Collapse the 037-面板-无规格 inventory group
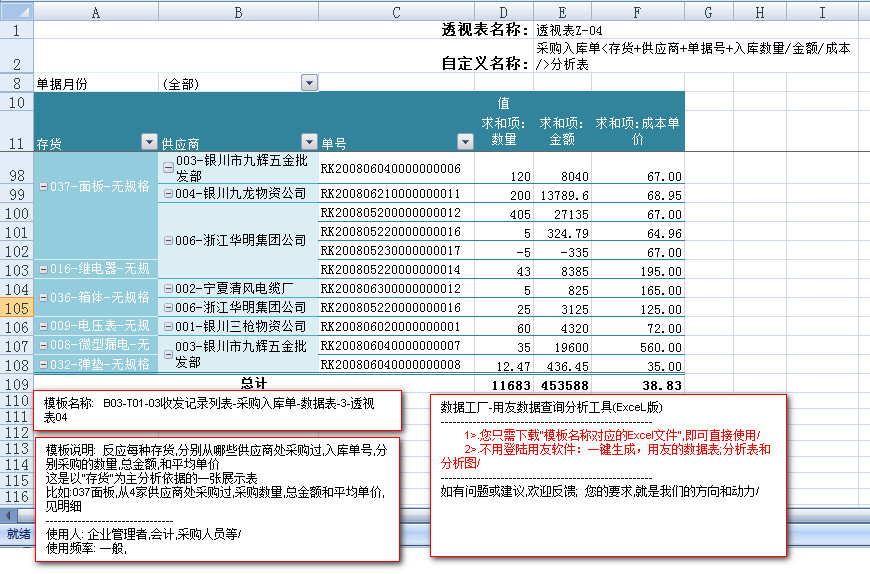Screen dimensions: 870x574 tap(41, 186)
